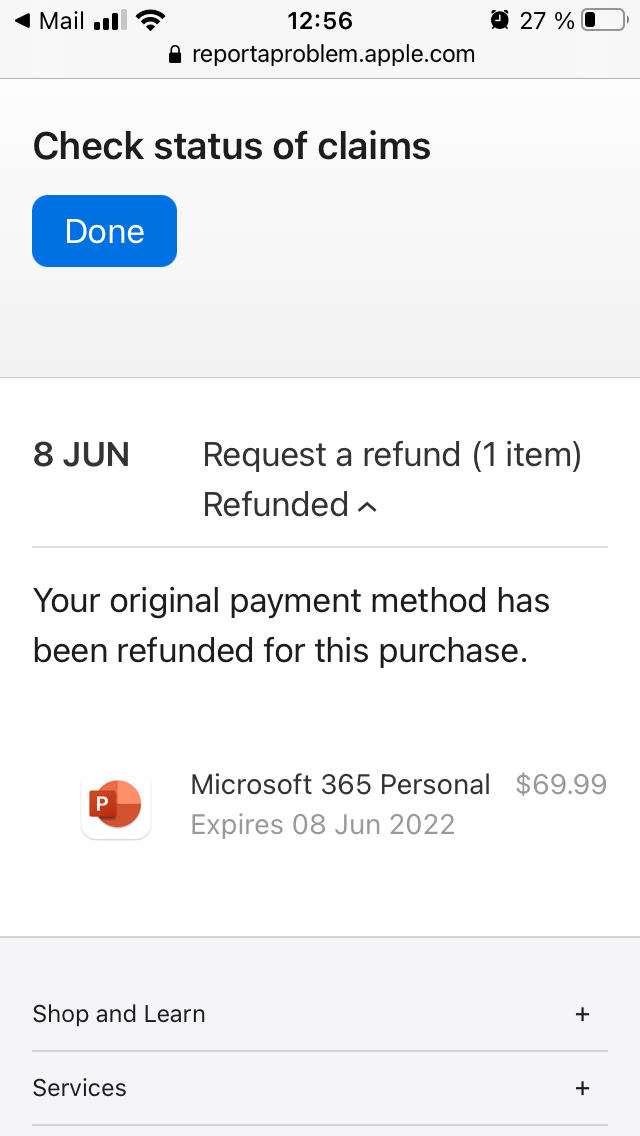The height and width of the screenshot is (1136, 640).
Task: Tap the 12:56 clock in status bar
Action: click(319, 20)
